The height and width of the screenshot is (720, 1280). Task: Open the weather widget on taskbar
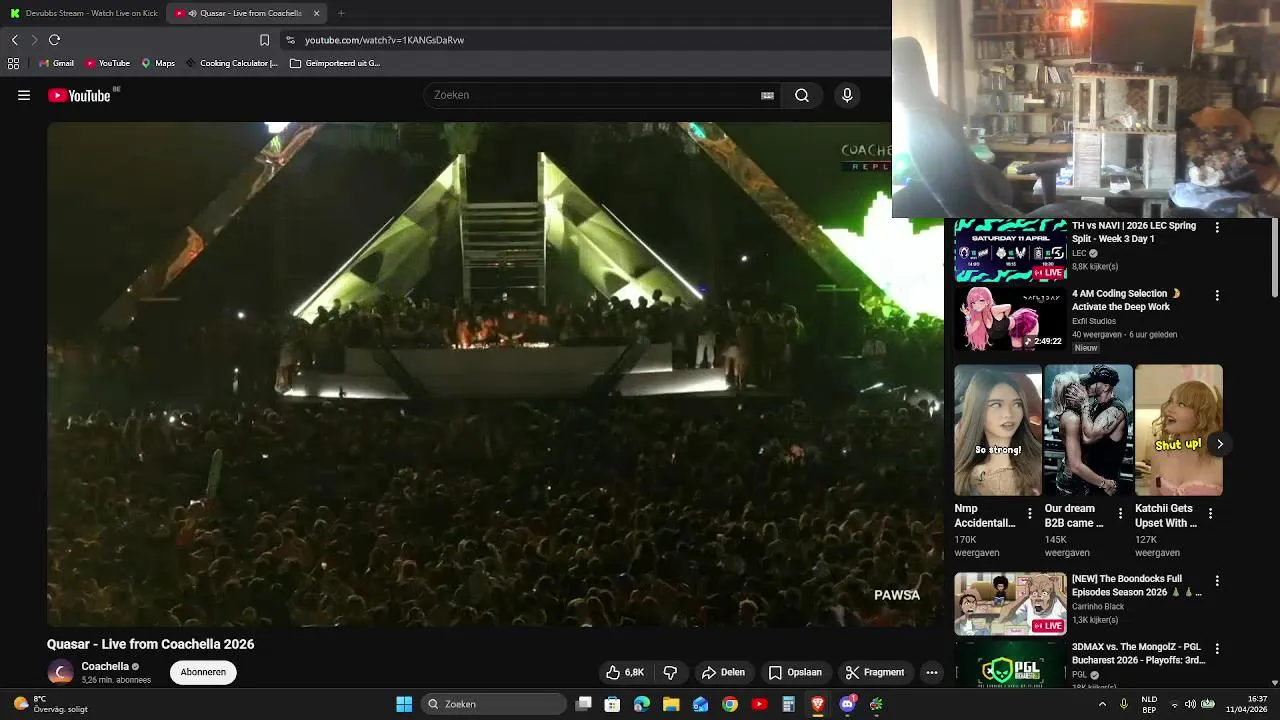pyautogui.click(x=50, y=704)
